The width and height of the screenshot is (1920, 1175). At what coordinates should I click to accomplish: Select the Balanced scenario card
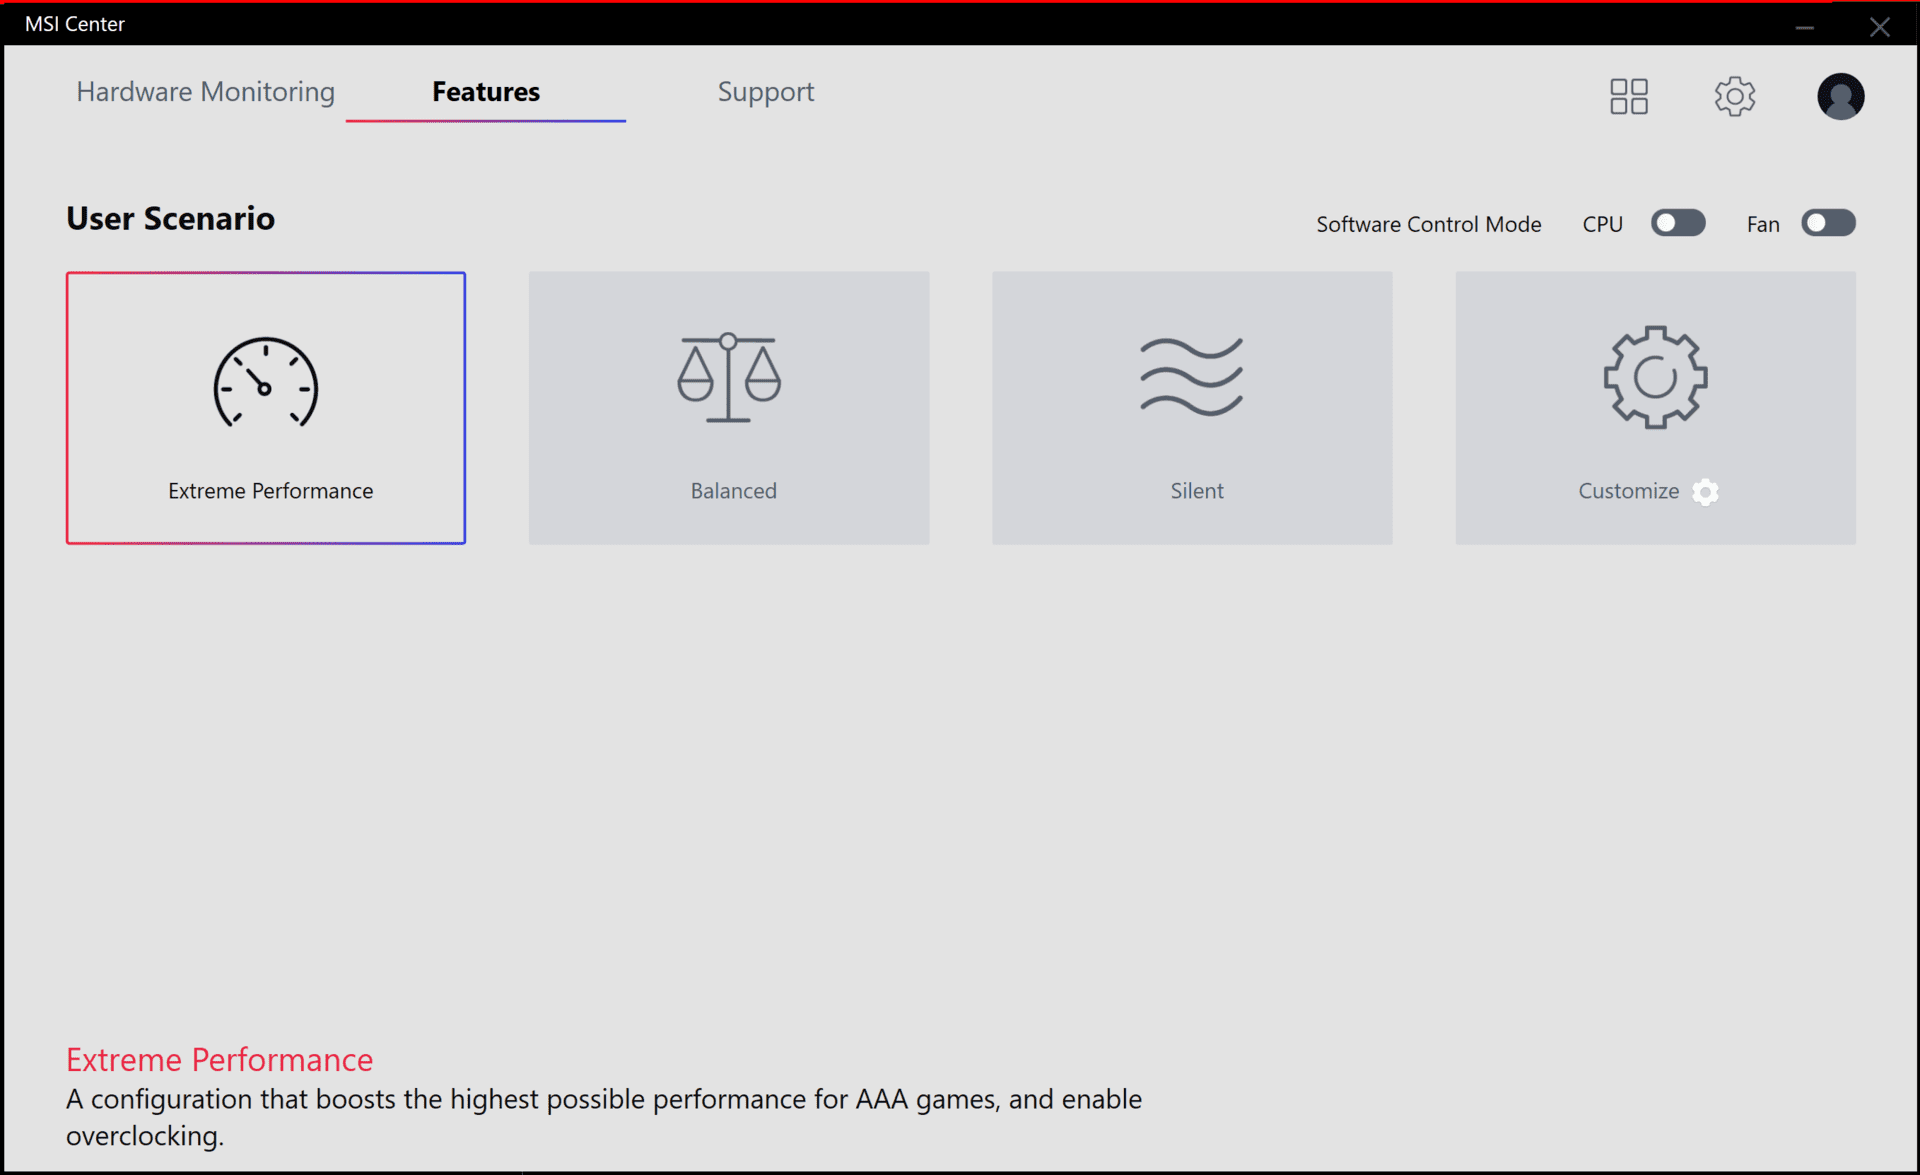pyautogui.click(x=729, y=408)
